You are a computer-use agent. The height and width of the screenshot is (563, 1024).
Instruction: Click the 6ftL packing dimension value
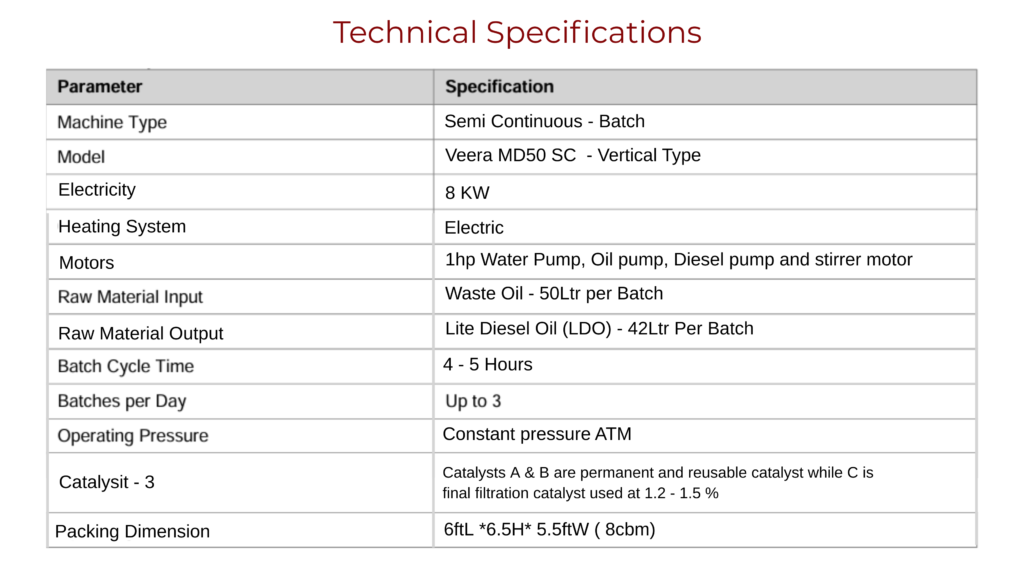[x=549, y=530]
